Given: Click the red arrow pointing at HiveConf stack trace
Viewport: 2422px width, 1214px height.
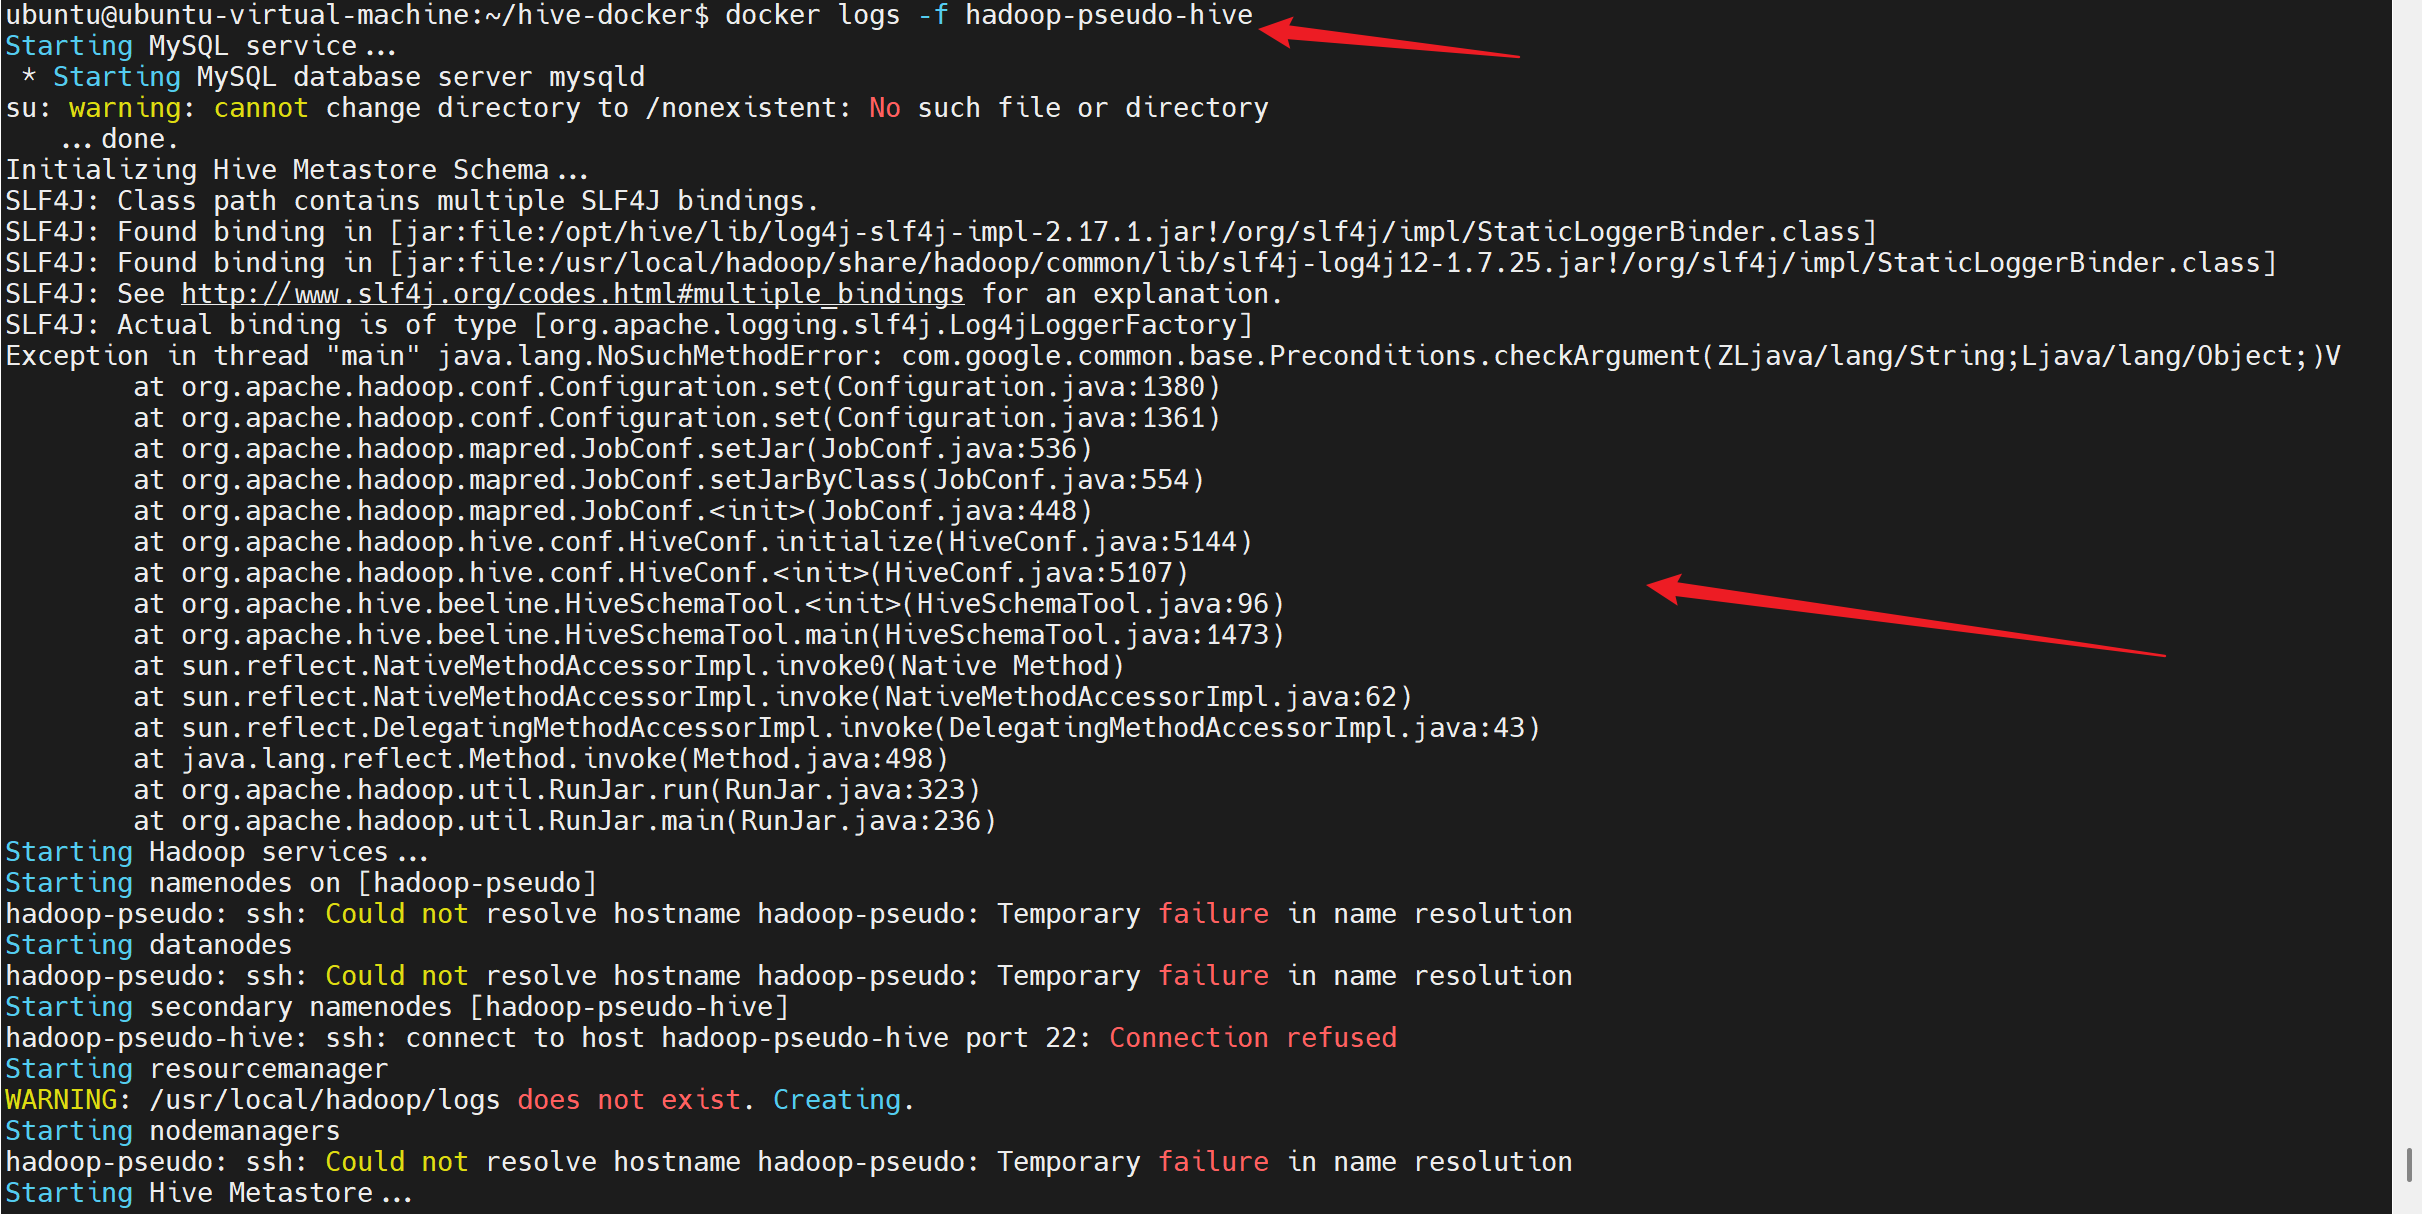Looking at the screenshot, I should (1905, 616).
